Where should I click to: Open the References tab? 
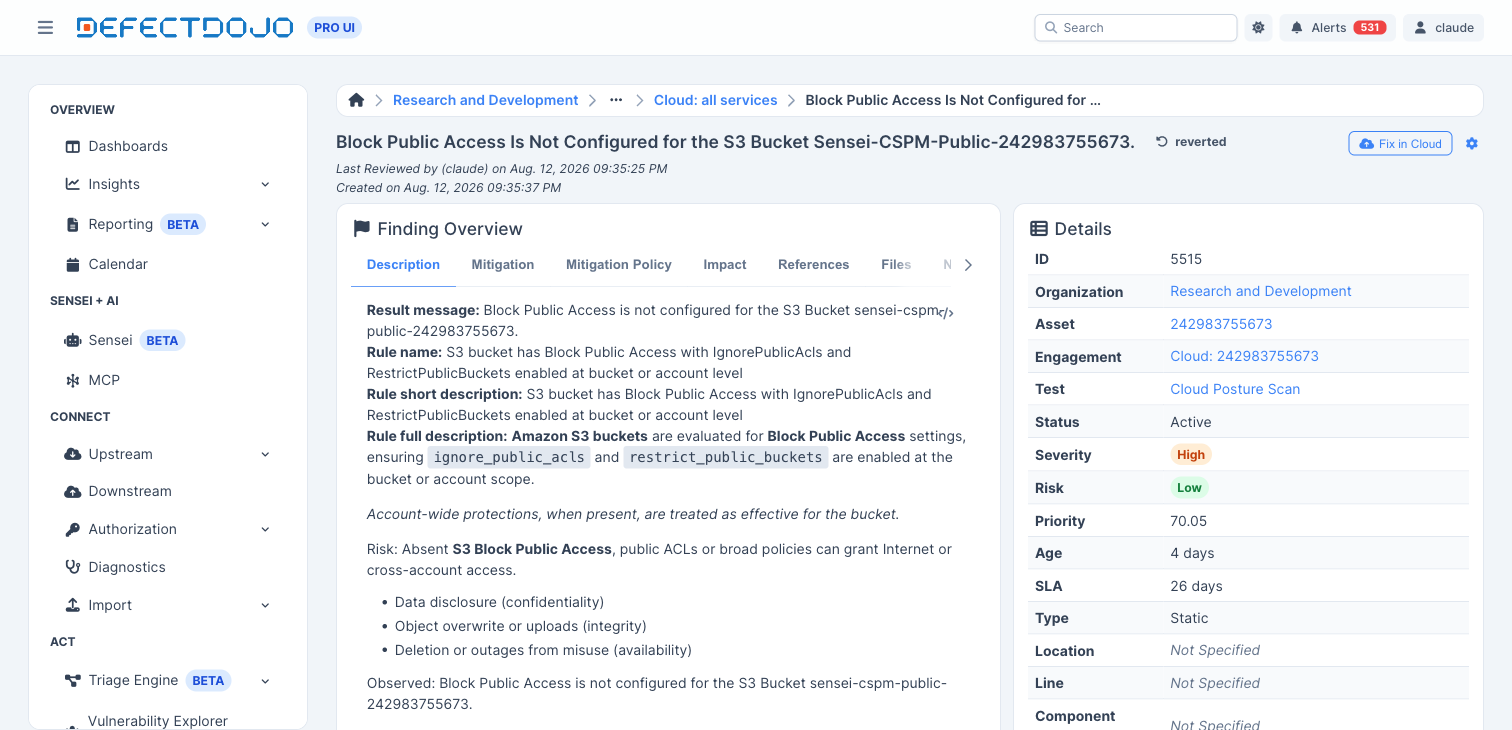coord(814,265)
